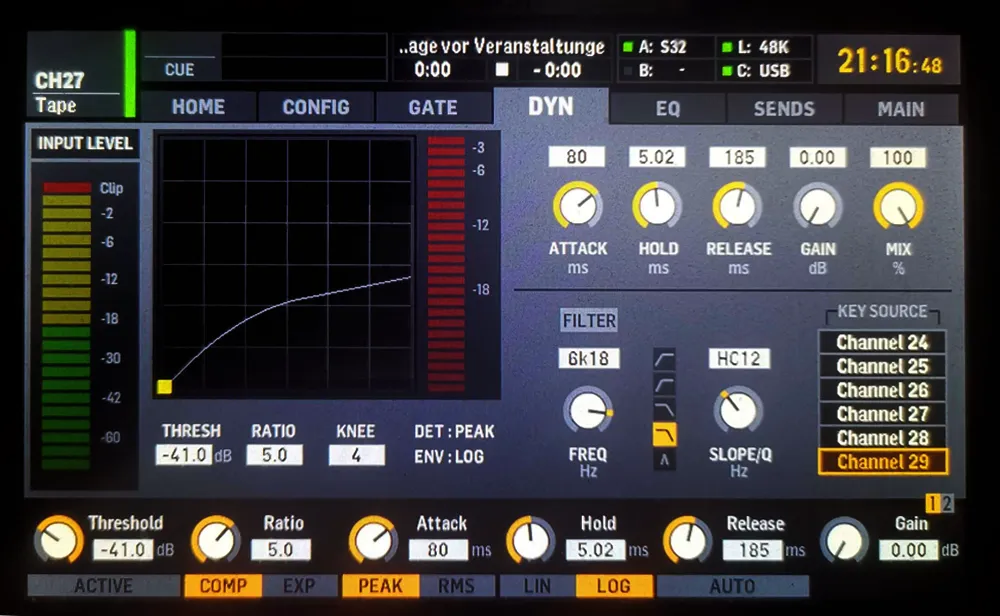Switch to the EQ tab
Viewport: 1000px width, 616px height.
(668, 108)
